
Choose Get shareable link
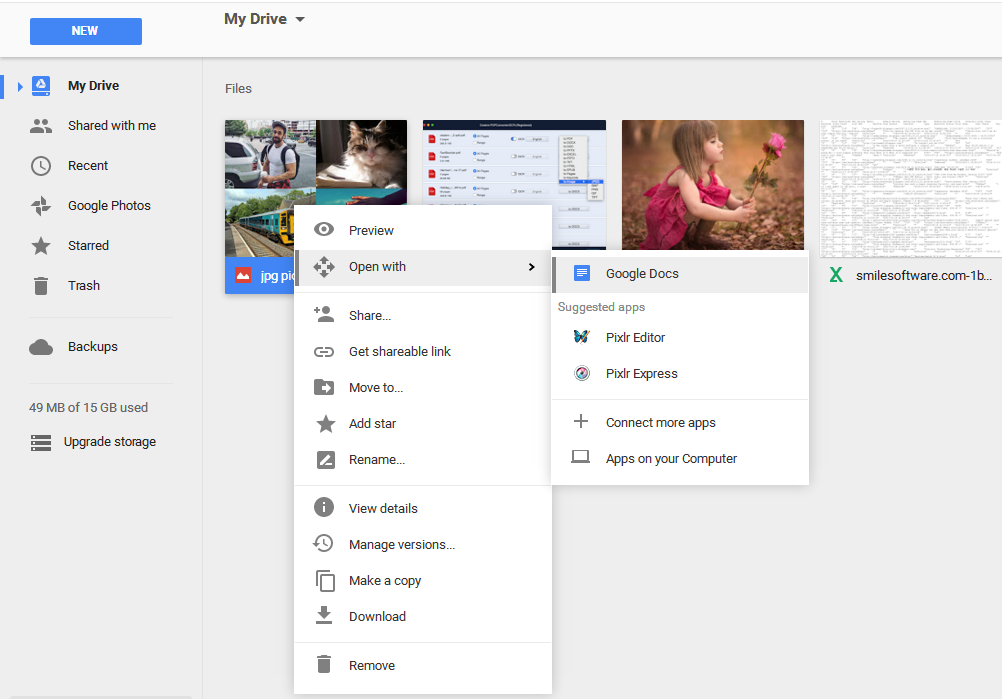click(x=399, y=352)
